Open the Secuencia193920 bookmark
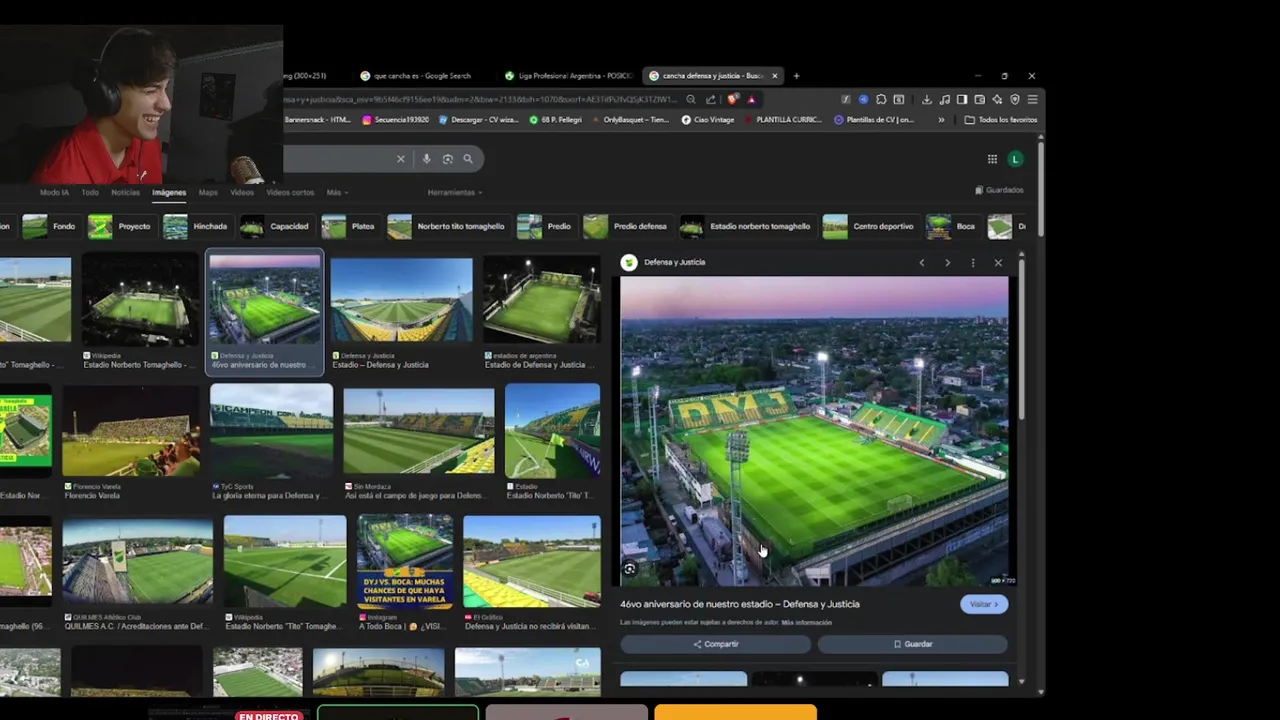The height and width of the screenshot is (720, 1280). (x=395, y=120)
